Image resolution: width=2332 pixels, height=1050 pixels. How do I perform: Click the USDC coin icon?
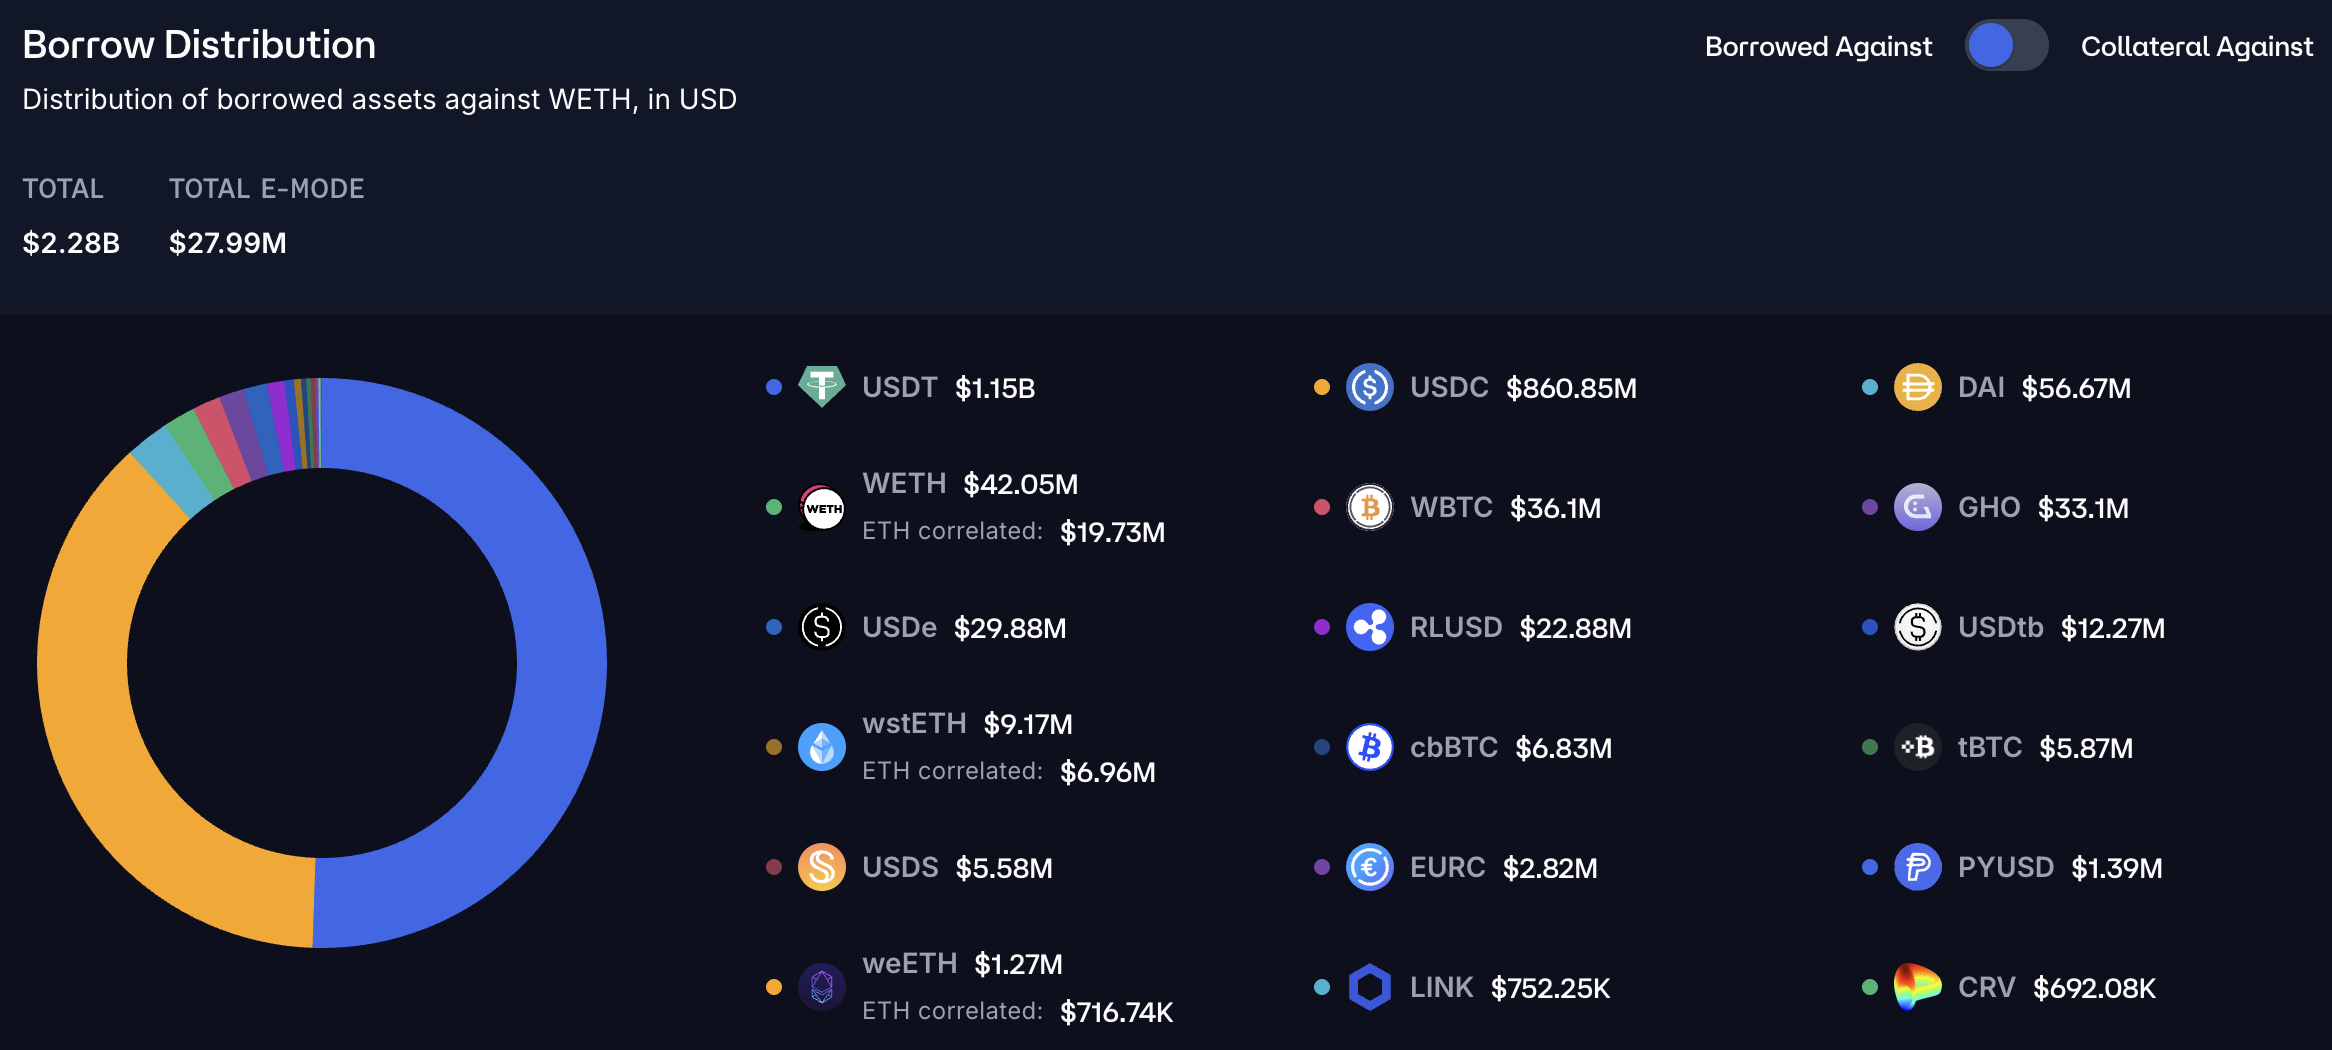pyautogui.click(x=1370, y=387)
